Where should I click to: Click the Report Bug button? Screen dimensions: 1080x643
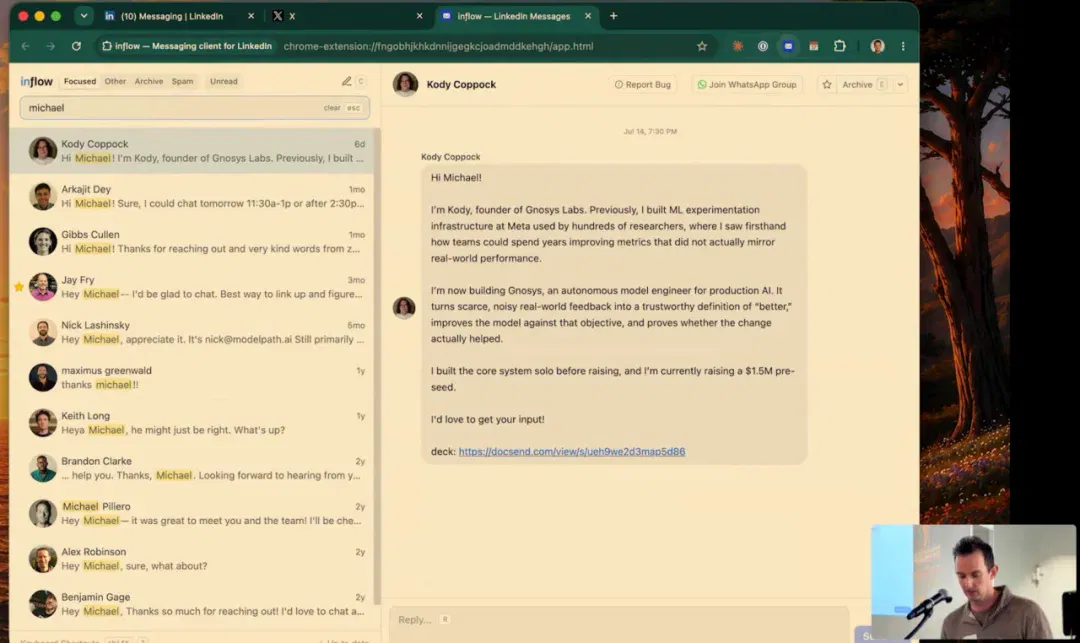click(643, 85)
